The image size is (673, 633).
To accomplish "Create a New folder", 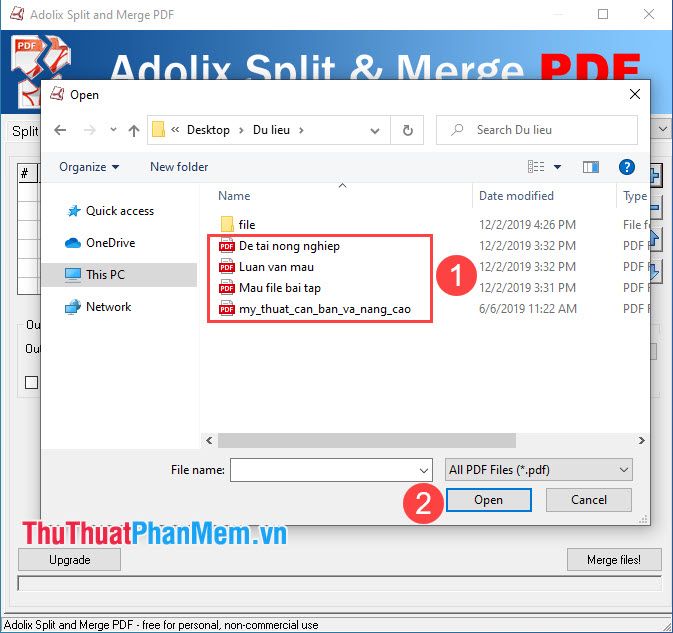I will 179,167.
